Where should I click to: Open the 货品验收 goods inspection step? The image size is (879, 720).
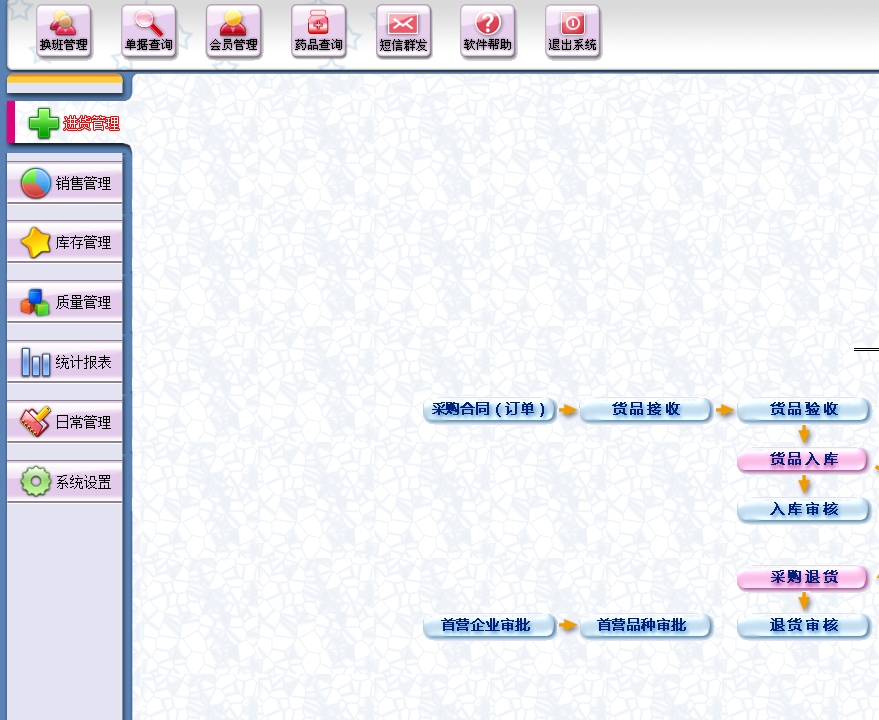point(803,410)
